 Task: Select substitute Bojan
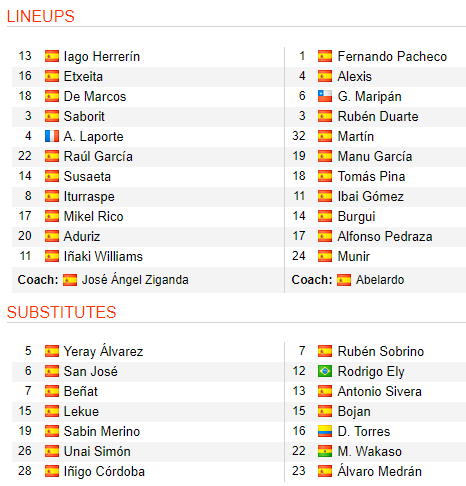tap(354, 412)
